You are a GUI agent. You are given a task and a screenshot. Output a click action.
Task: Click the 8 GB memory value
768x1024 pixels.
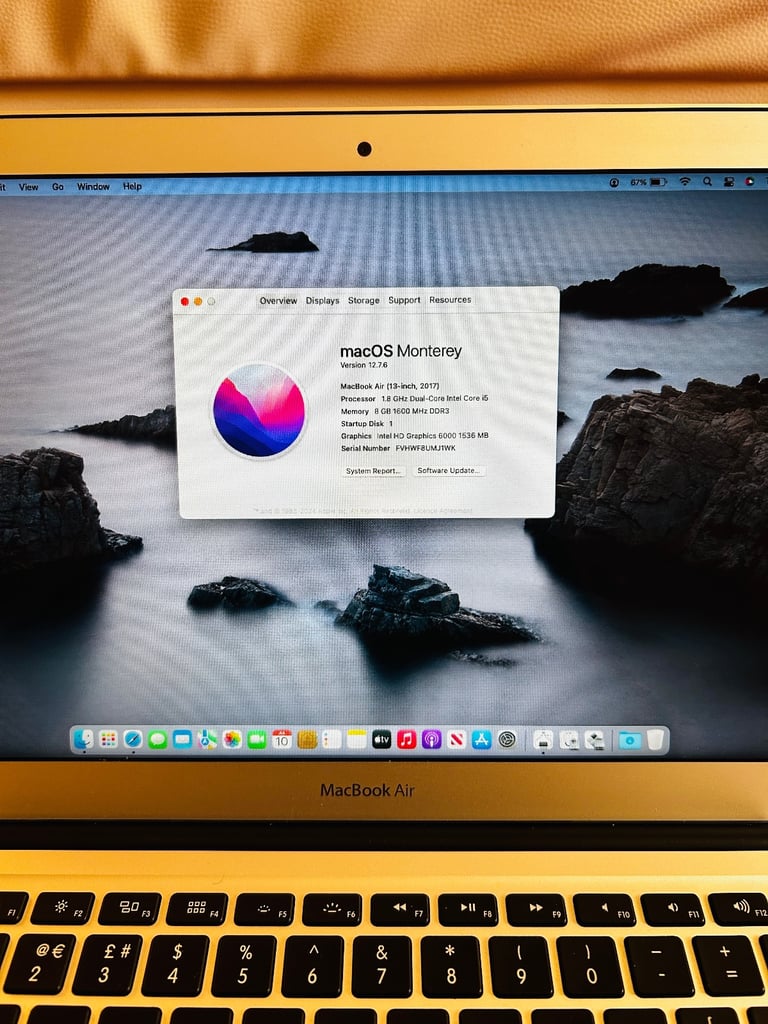412,411
